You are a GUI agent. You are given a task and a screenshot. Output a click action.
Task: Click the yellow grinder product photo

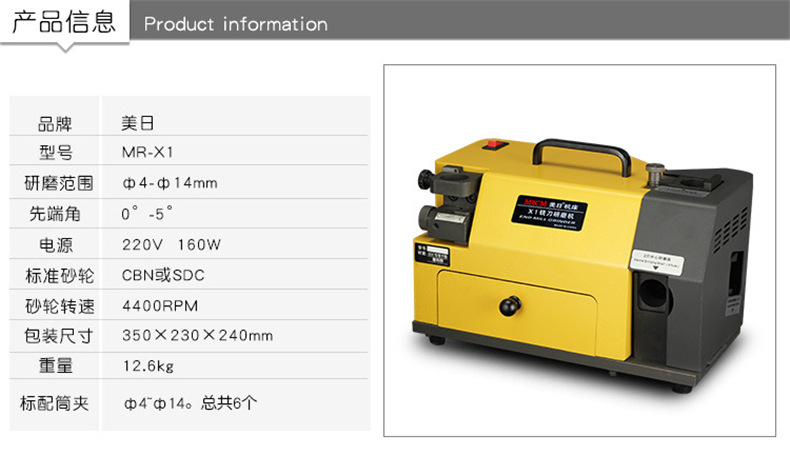tap(579, 250)
